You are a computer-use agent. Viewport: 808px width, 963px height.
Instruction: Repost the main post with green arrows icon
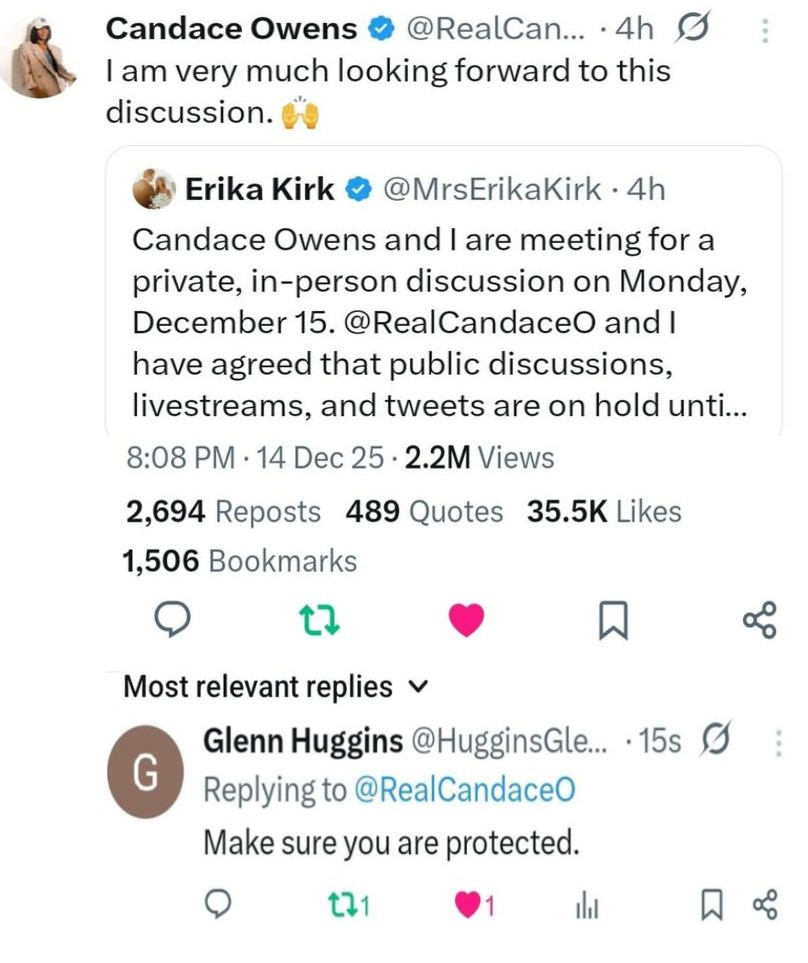click(x=321, y=621)
